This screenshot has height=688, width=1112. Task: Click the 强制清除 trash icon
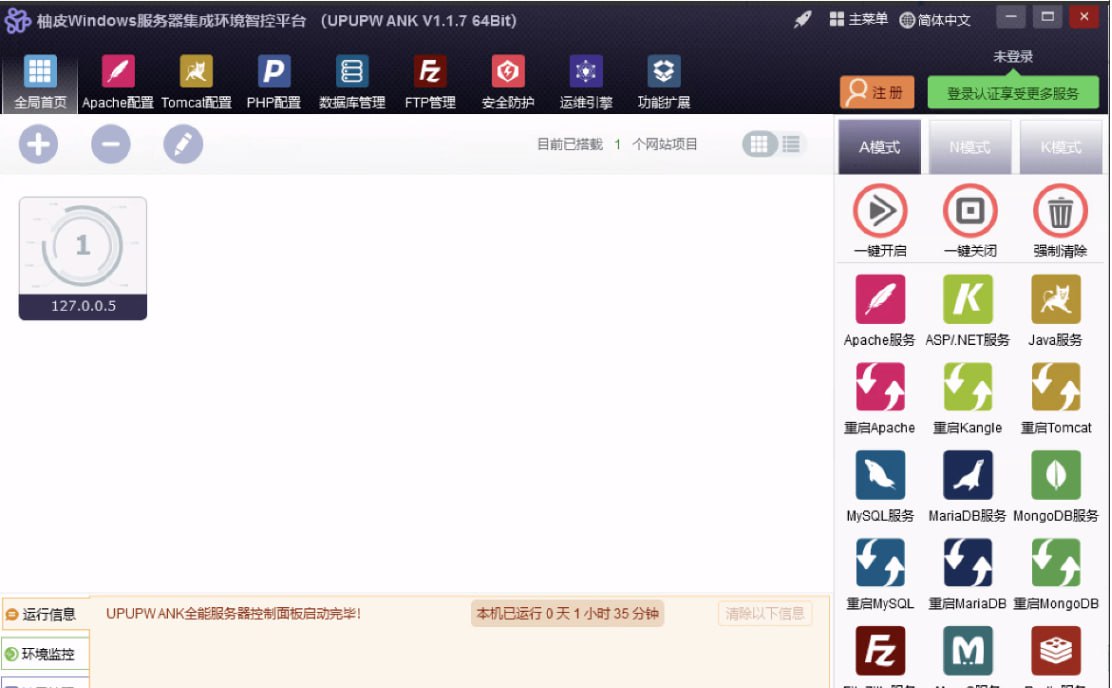tap(1059, 211)
